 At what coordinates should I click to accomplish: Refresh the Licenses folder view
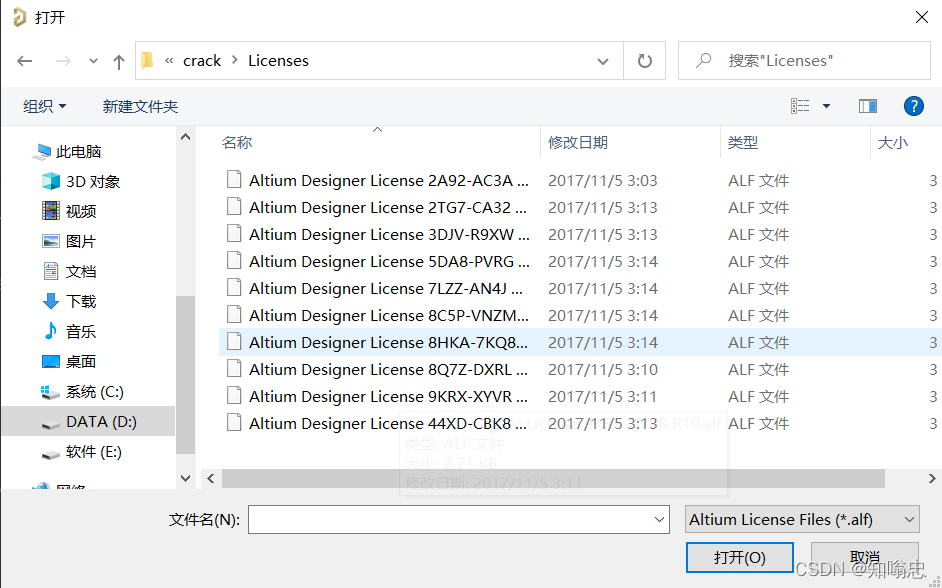[643, 60]
